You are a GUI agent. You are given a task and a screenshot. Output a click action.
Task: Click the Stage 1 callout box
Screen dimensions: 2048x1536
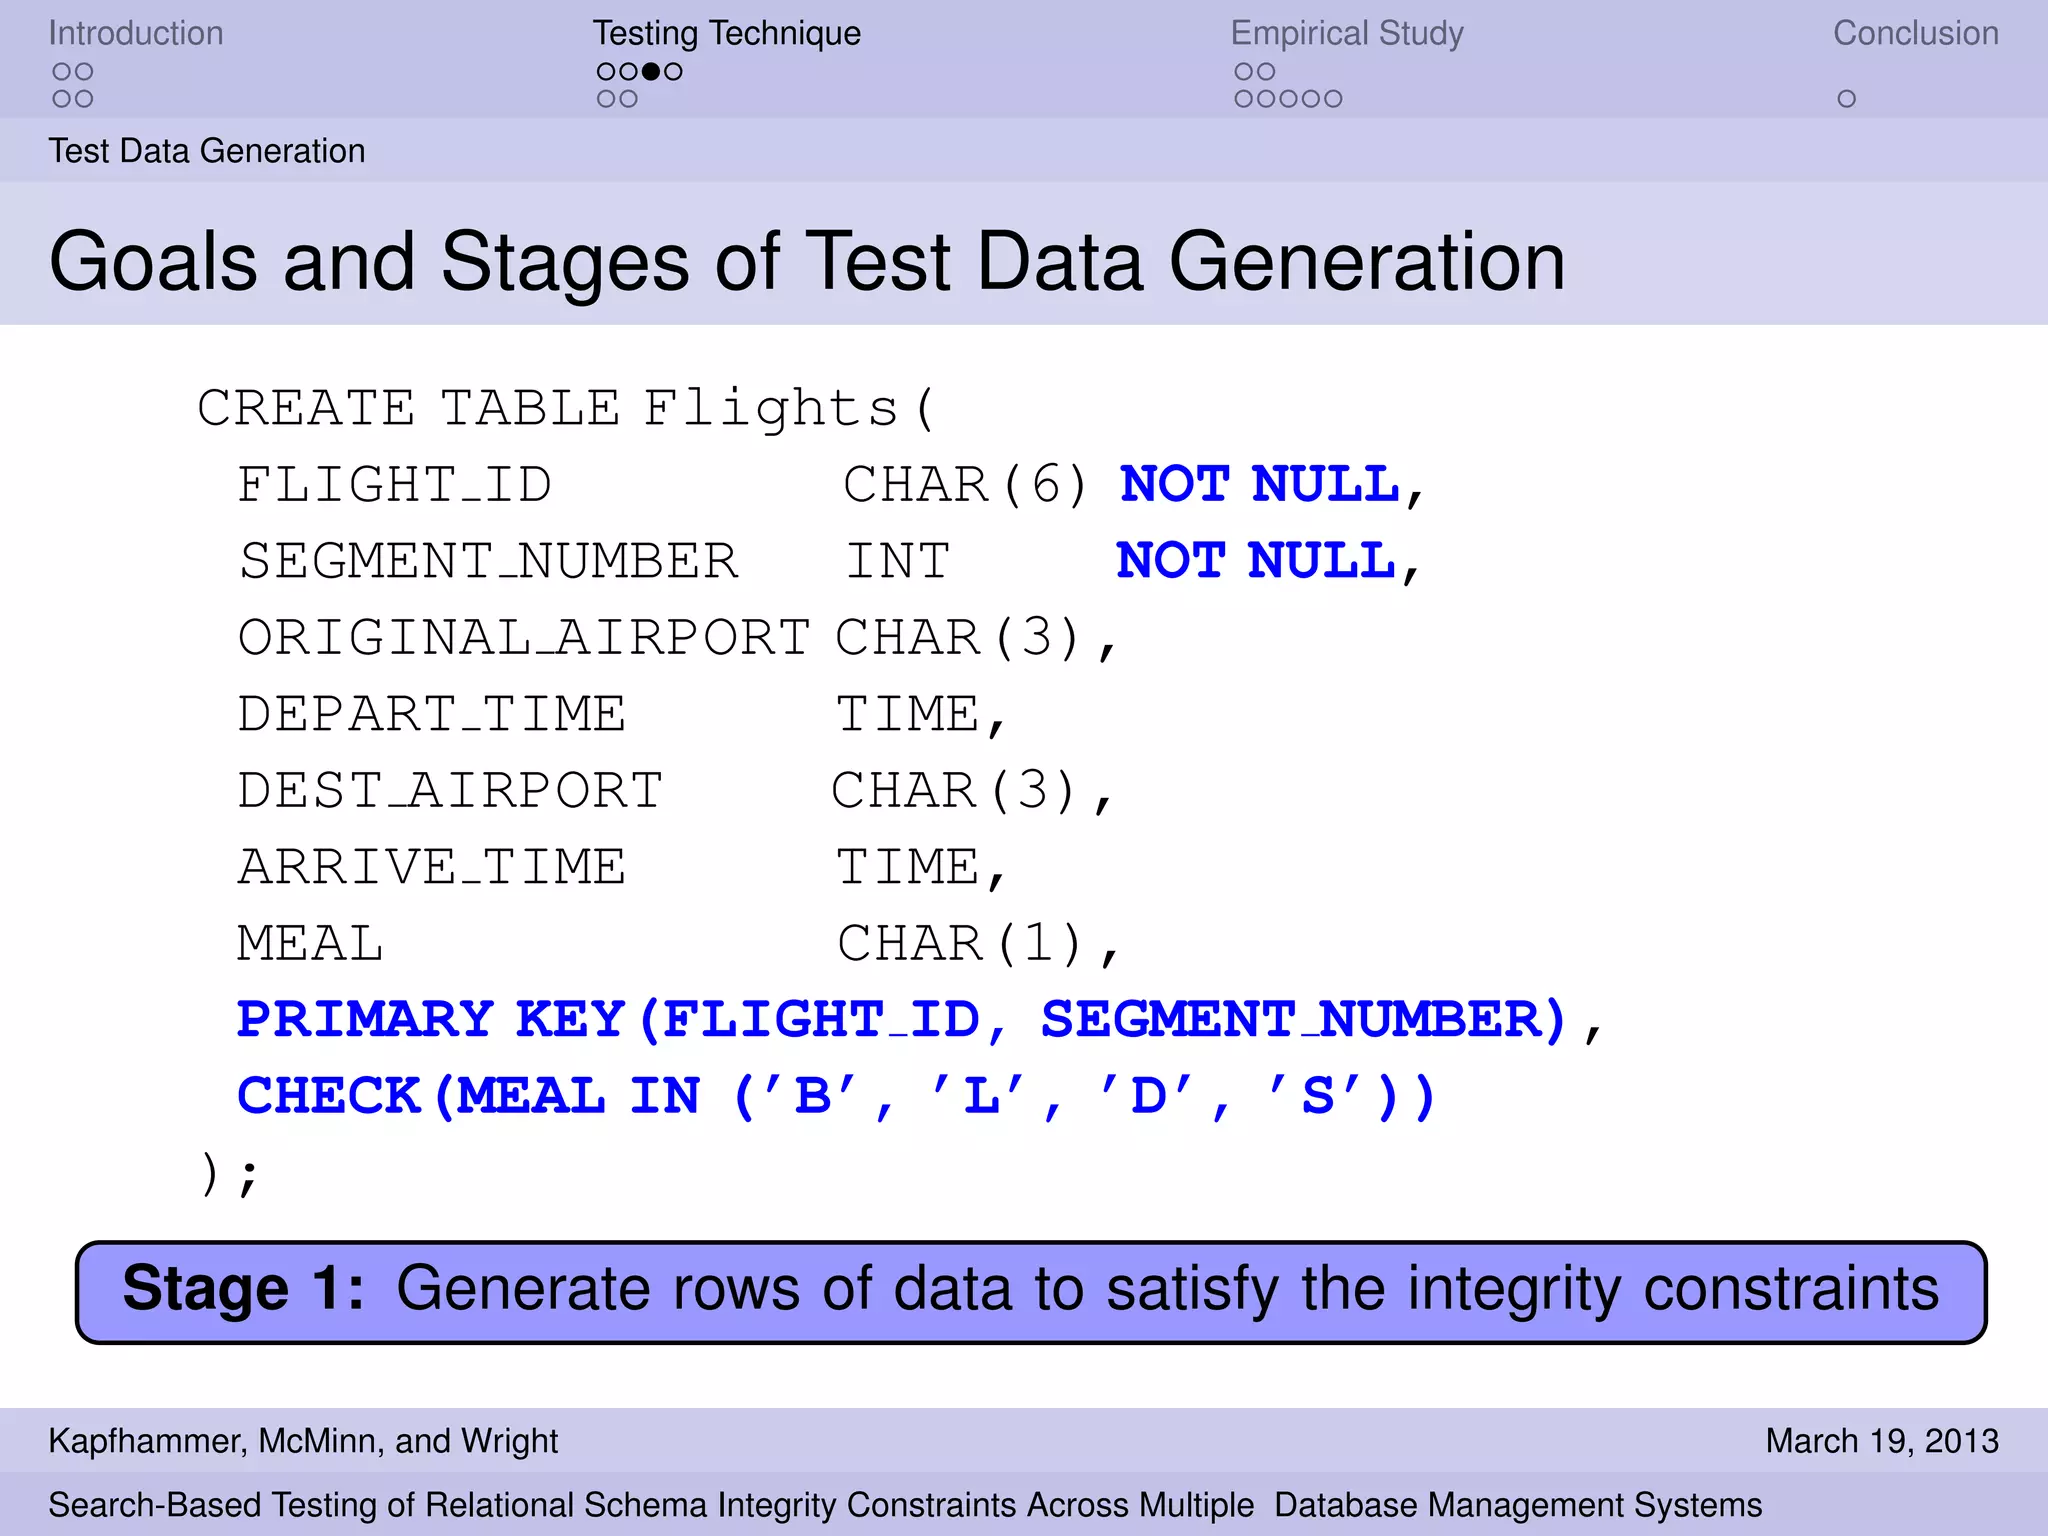pos(1031,1292)
